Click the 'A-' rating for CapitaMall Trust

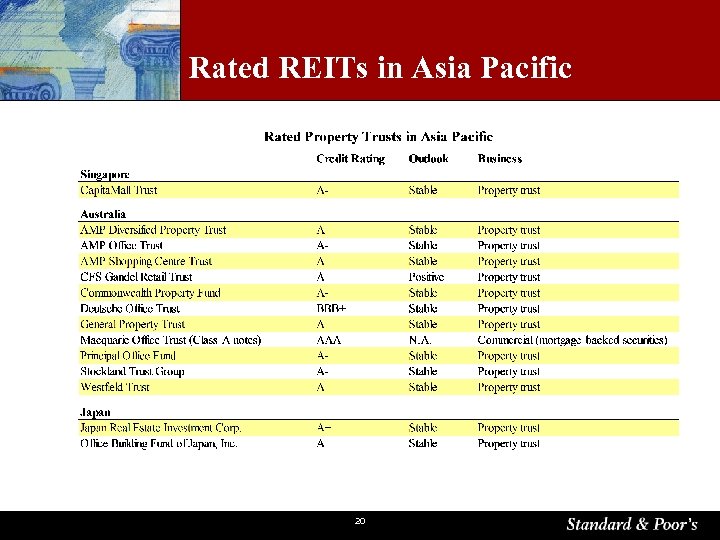pyautogui.click(x=322, y=190)
